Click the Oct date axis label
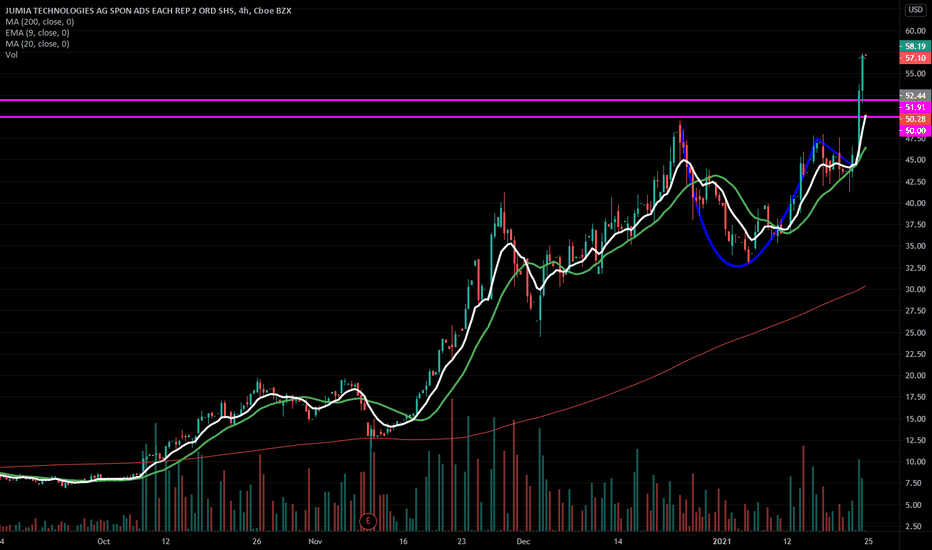 coord(103,541)
